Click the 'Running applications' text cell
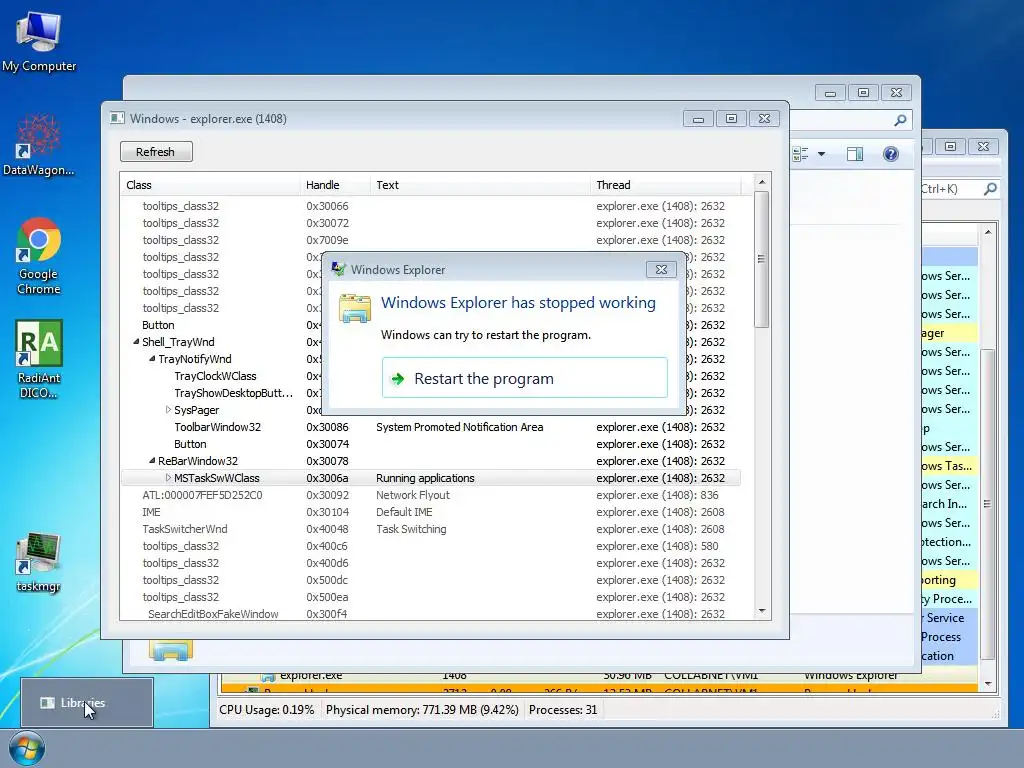The height and width of the screenshot is (768, 1024). (425, 477)
